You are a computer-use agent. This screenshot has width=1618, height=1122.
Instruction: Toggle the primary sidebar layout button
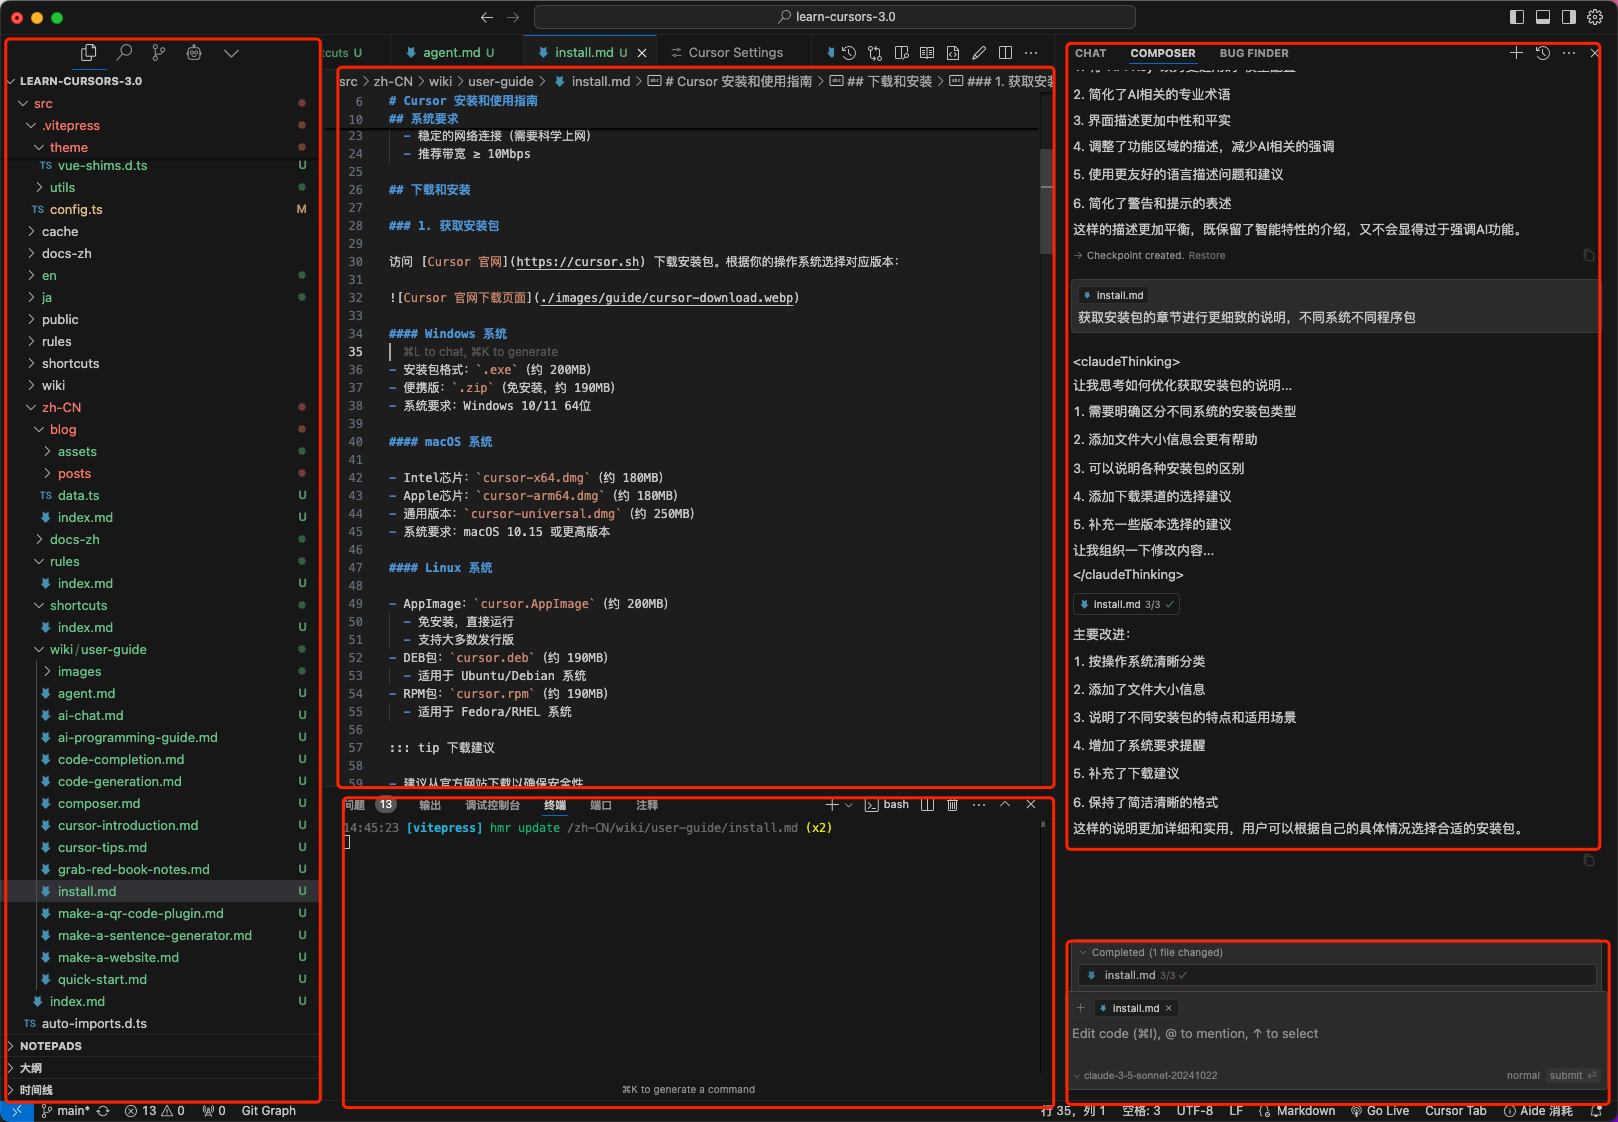1517,17
